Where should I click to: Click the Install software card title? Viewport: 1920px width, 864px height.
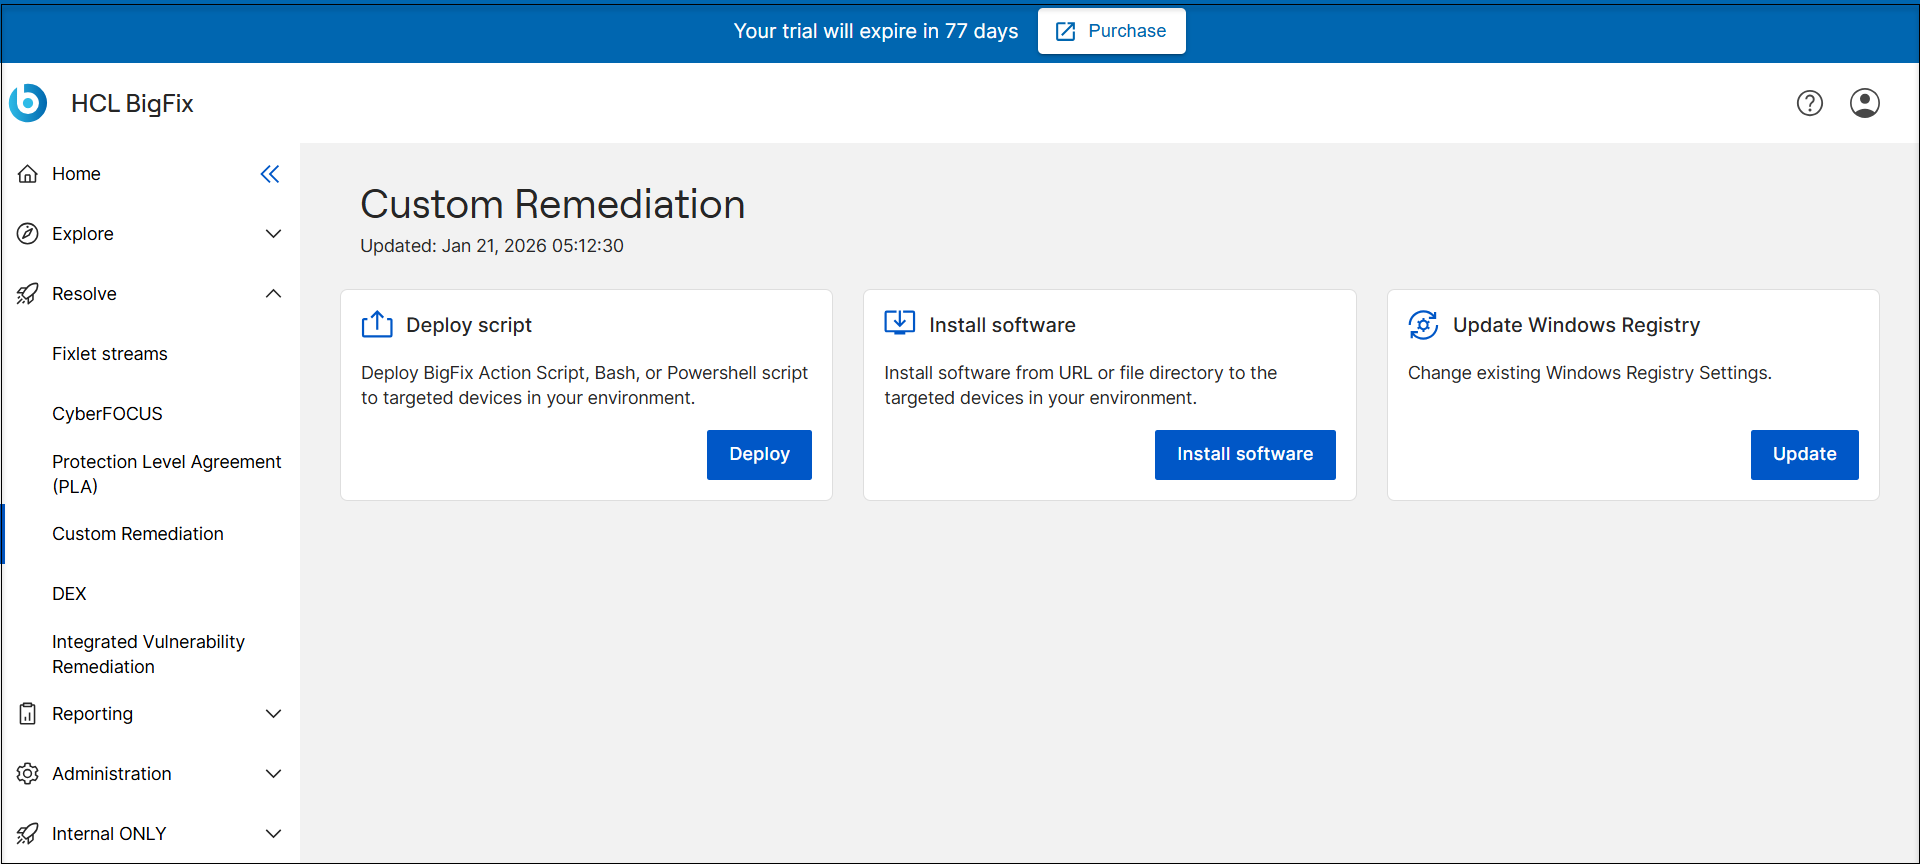[x=1002, y=325]
